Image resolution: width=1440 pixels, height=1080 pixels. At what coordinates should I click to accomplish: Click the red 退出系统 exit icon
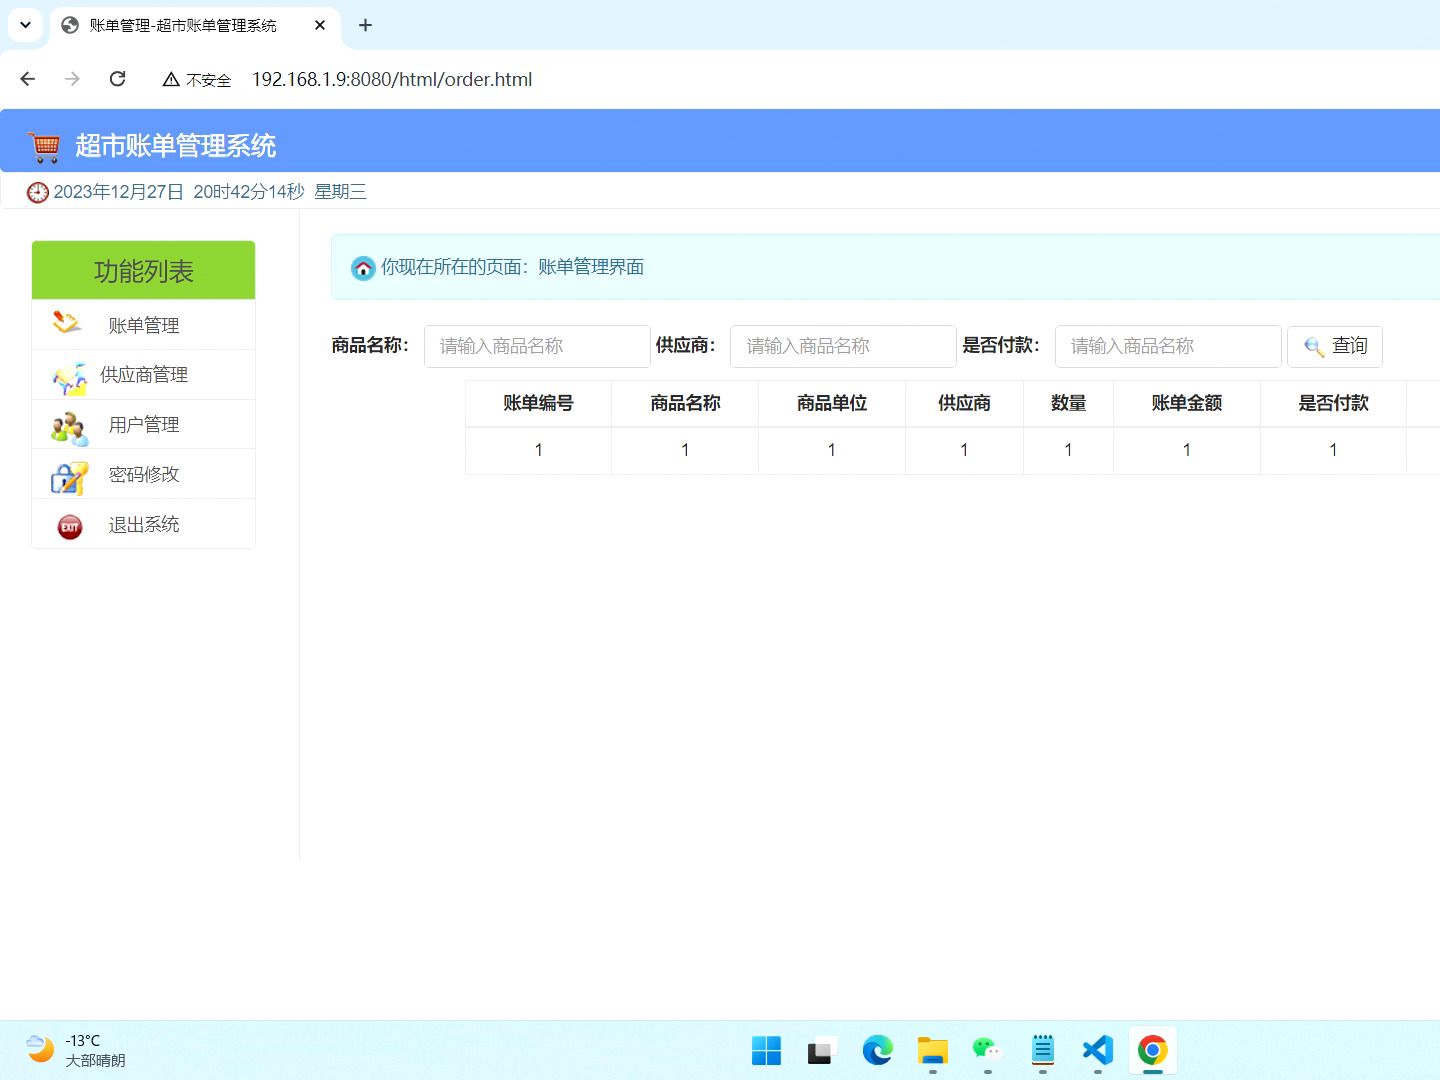click(x=70, y=527)
